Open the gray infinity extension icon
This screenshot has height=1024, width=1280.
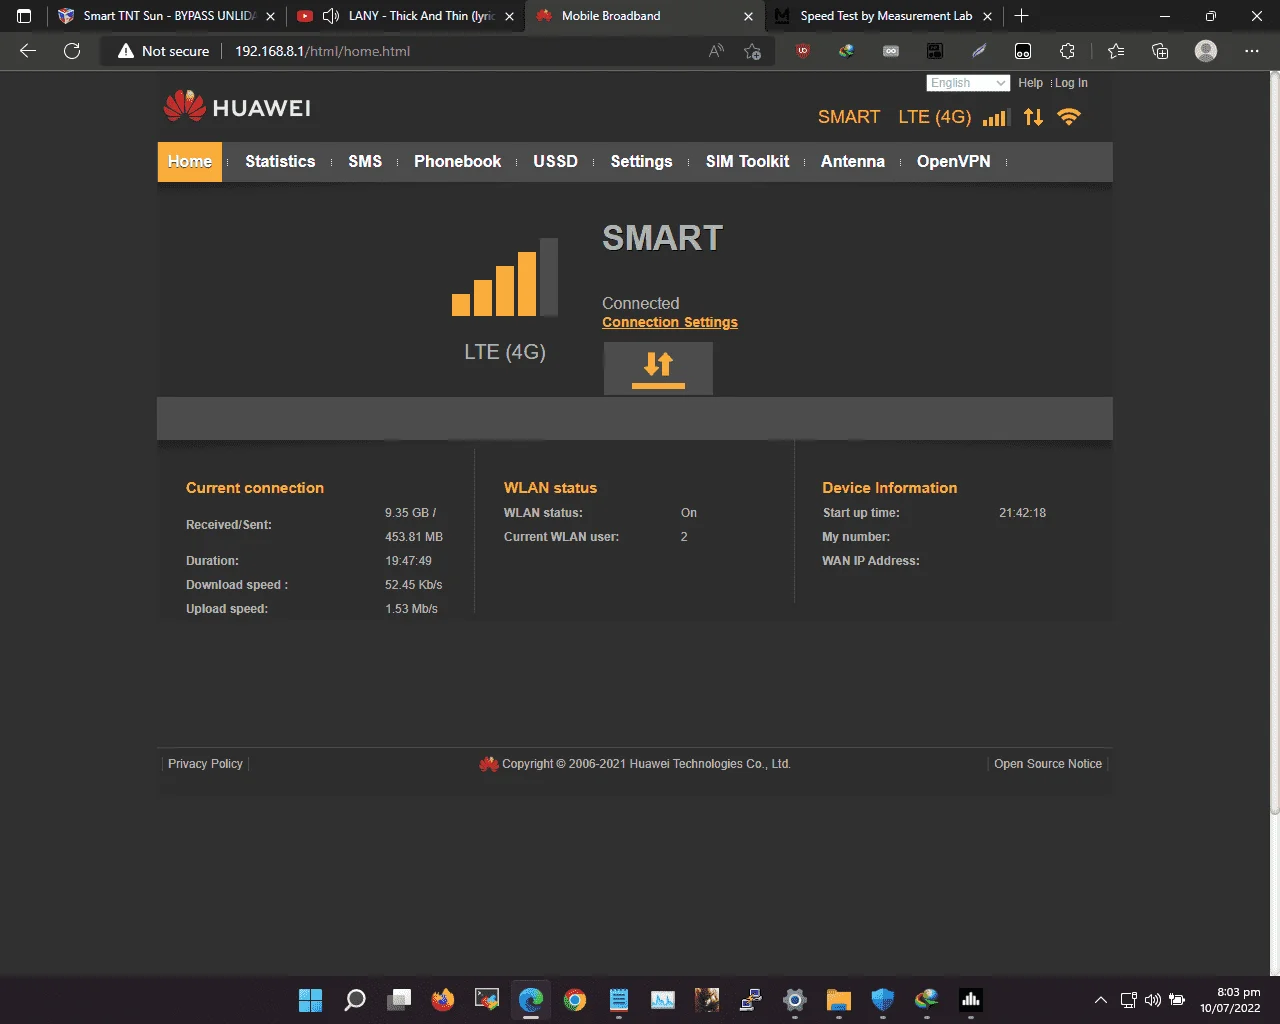(x=891, y=51)
